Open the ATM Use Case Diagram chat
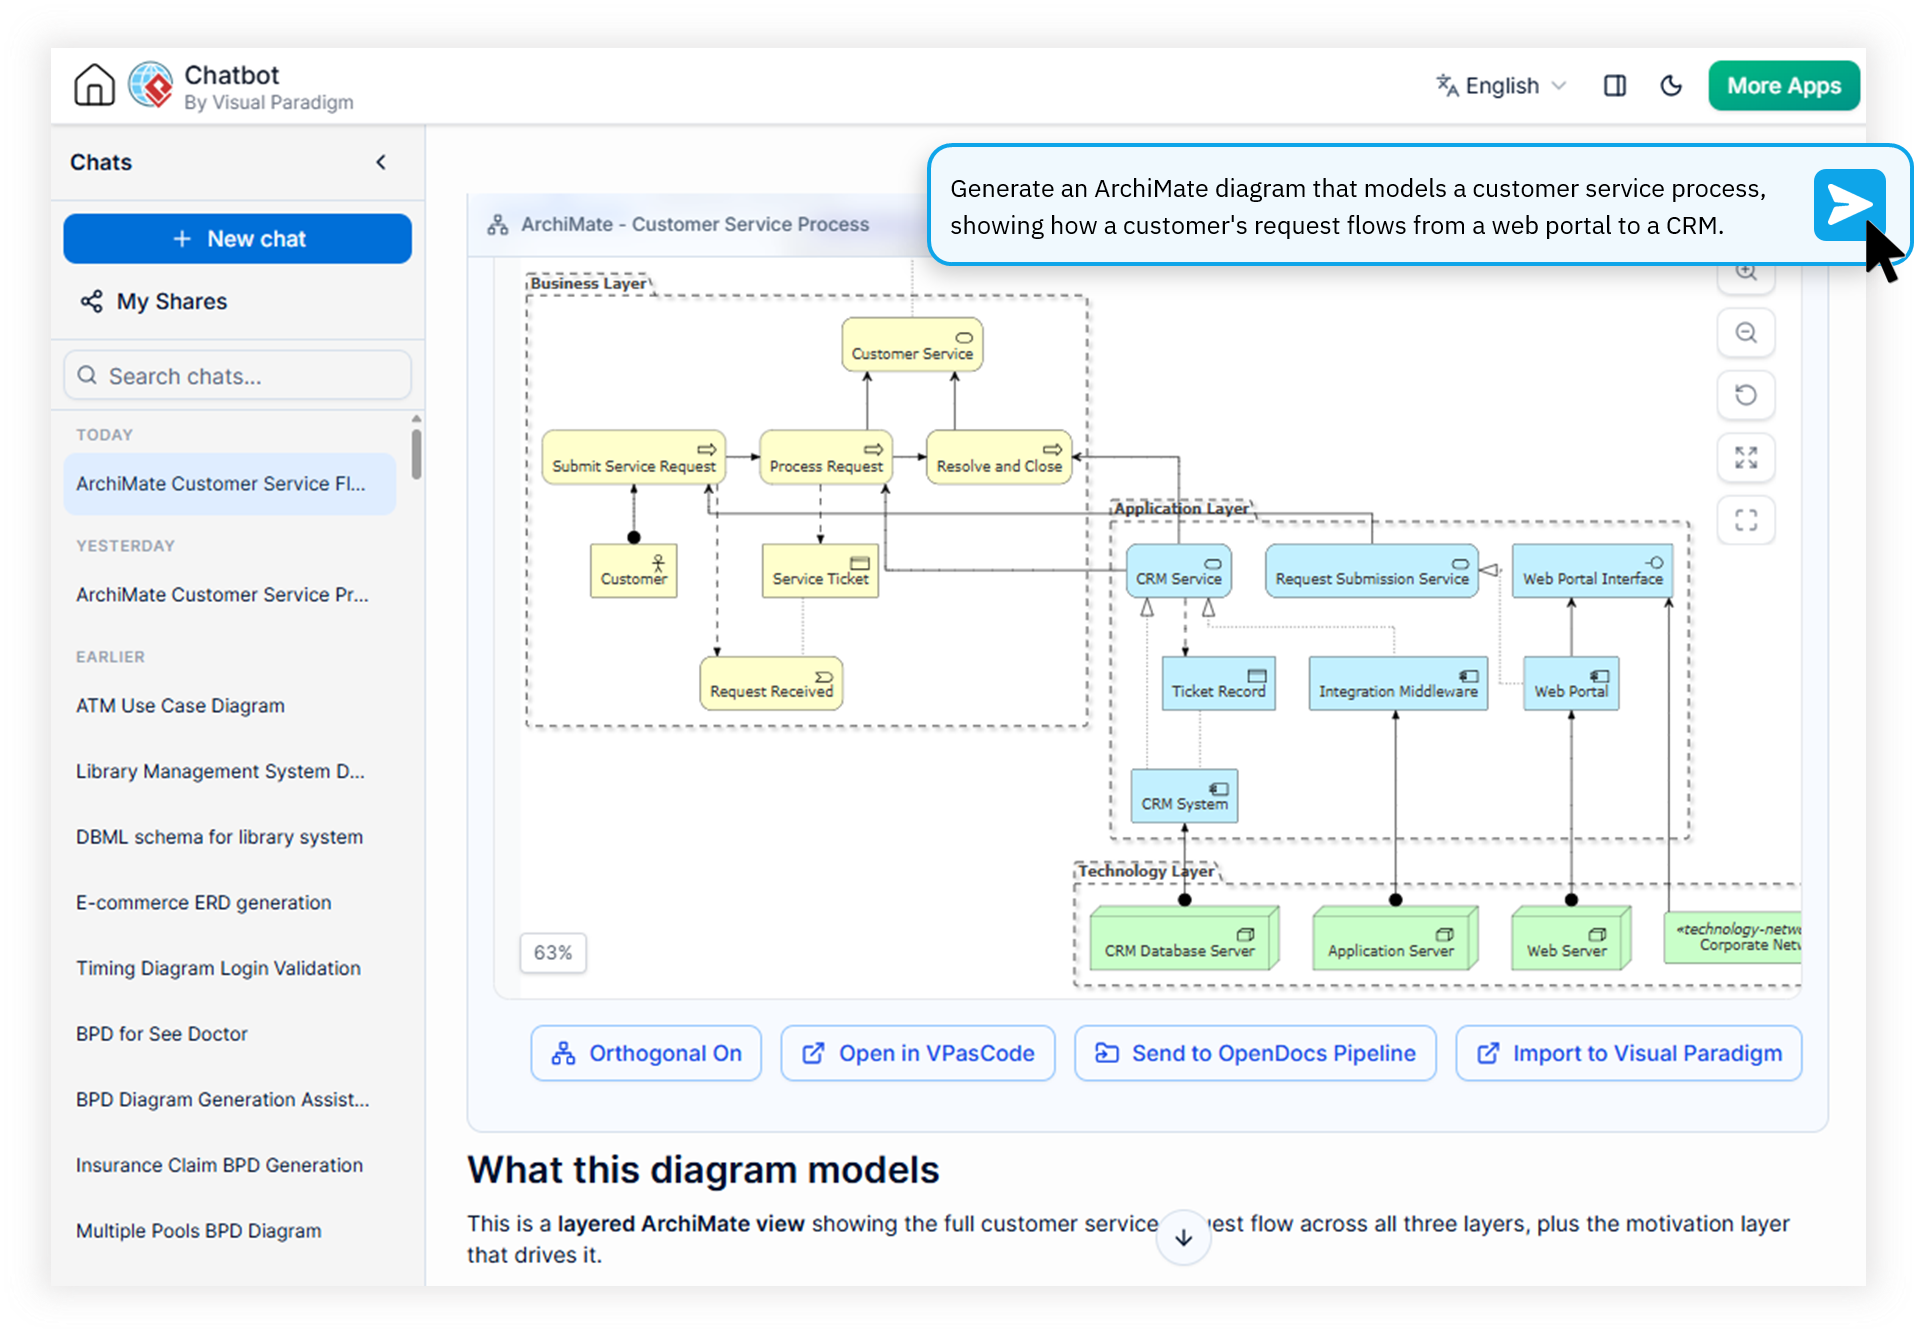This screenshot has width=1917, height=1334. click(180, 706)
